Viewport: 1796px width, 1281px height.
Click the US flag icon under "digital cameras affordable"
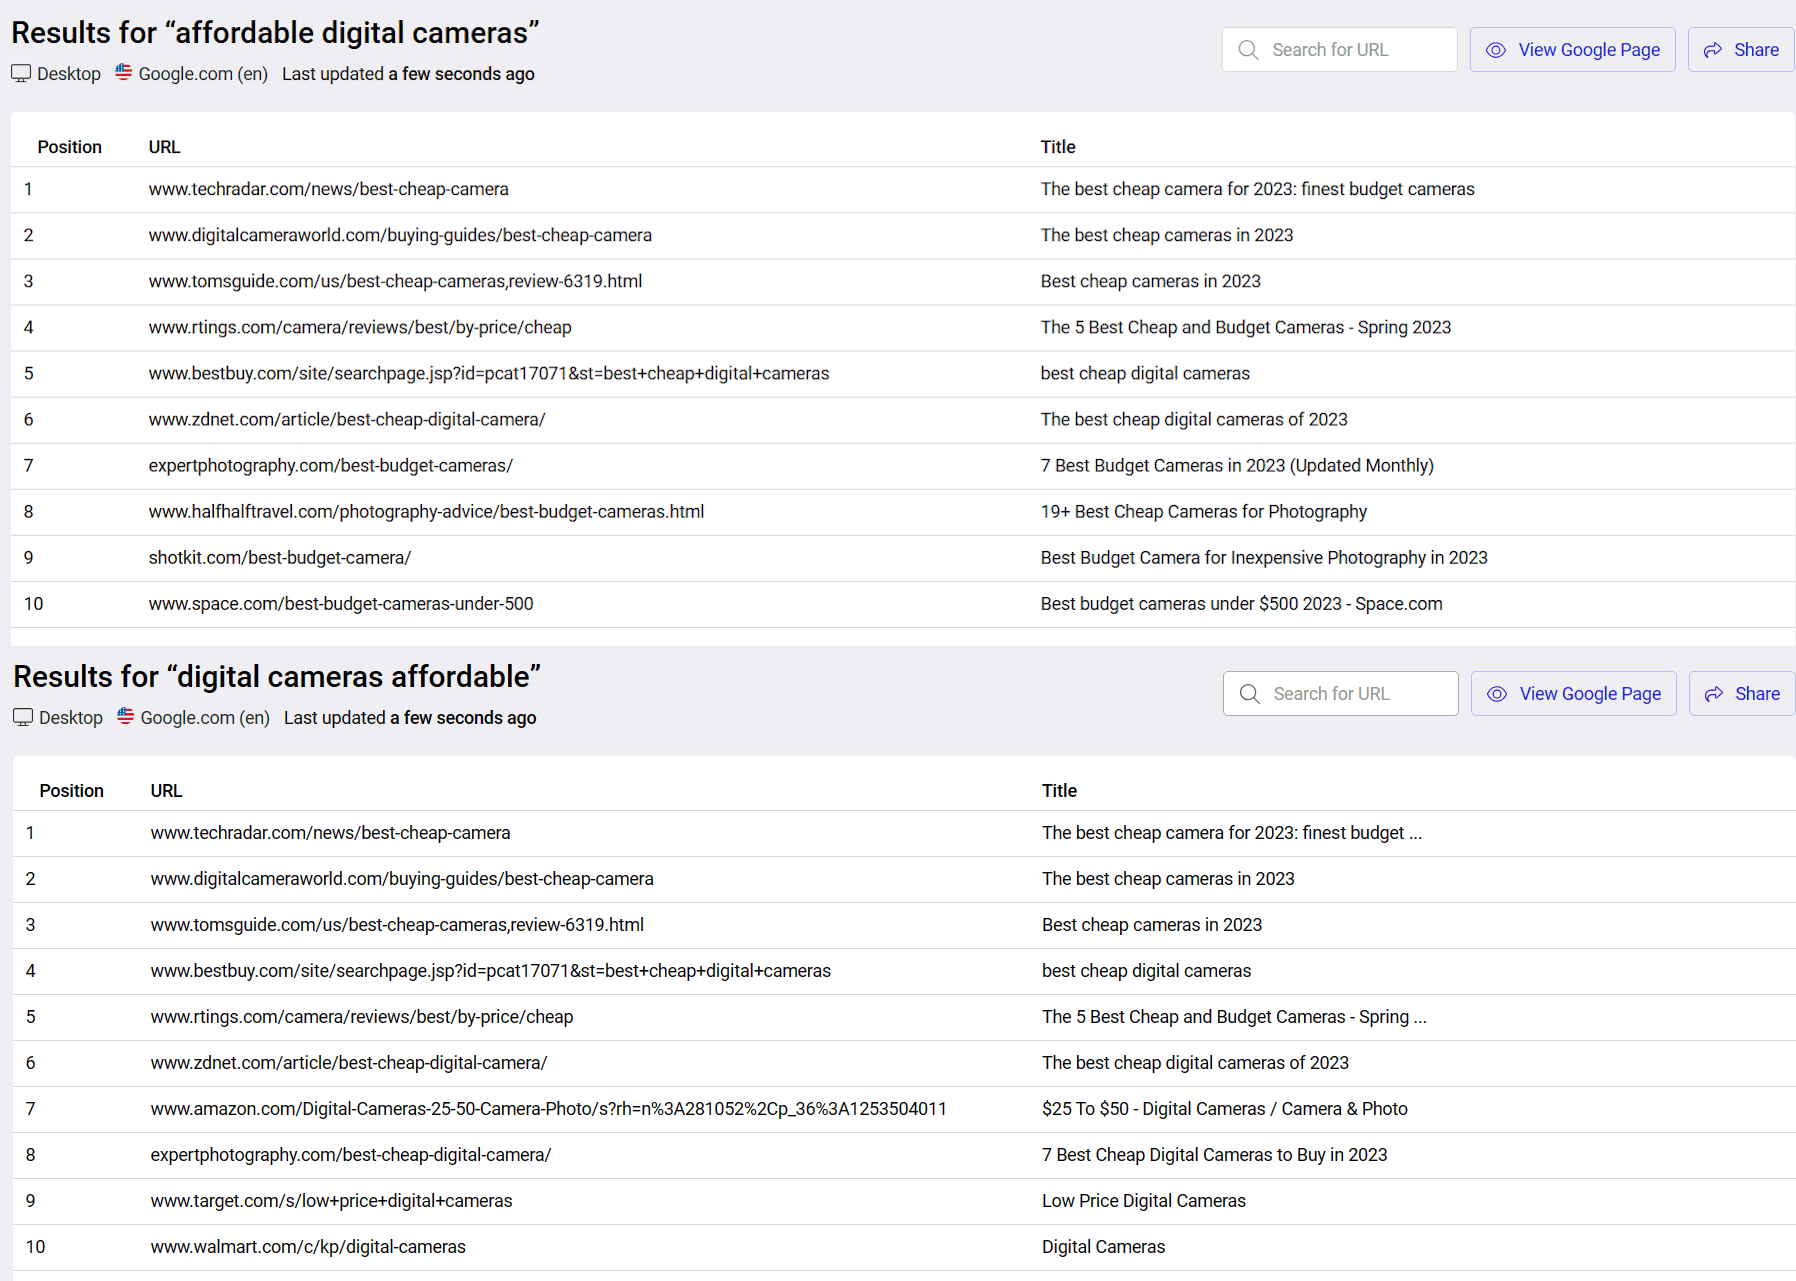coord(125,716)
